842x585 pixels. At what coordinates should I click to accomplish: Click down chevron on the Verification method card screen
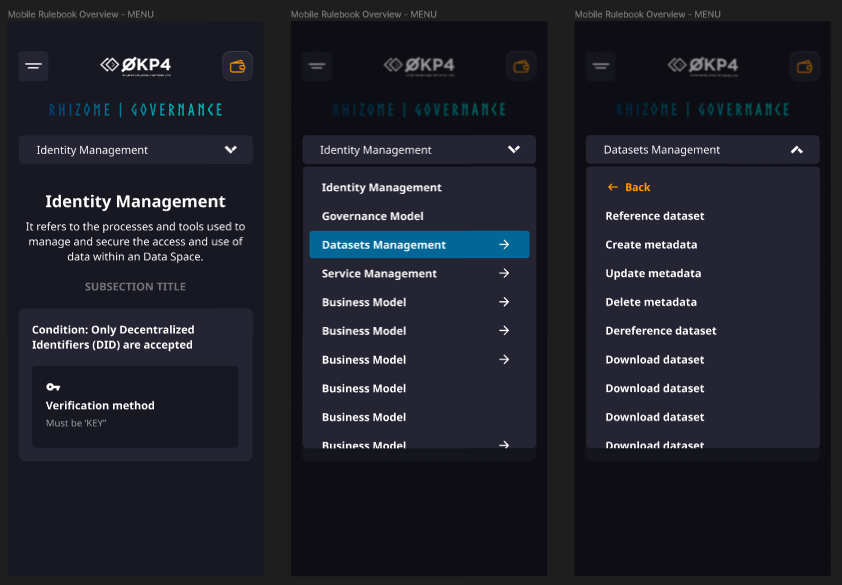pos(231,150)
